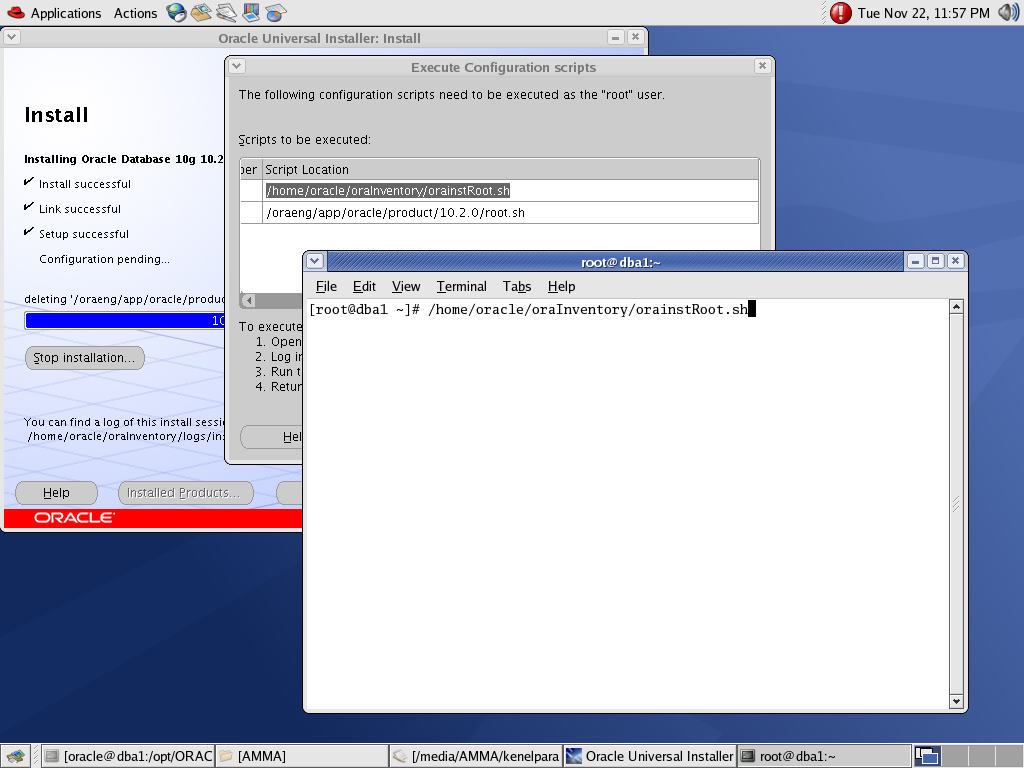
Task: Switch to AMMA folder taskbar window
Action: 302,756
